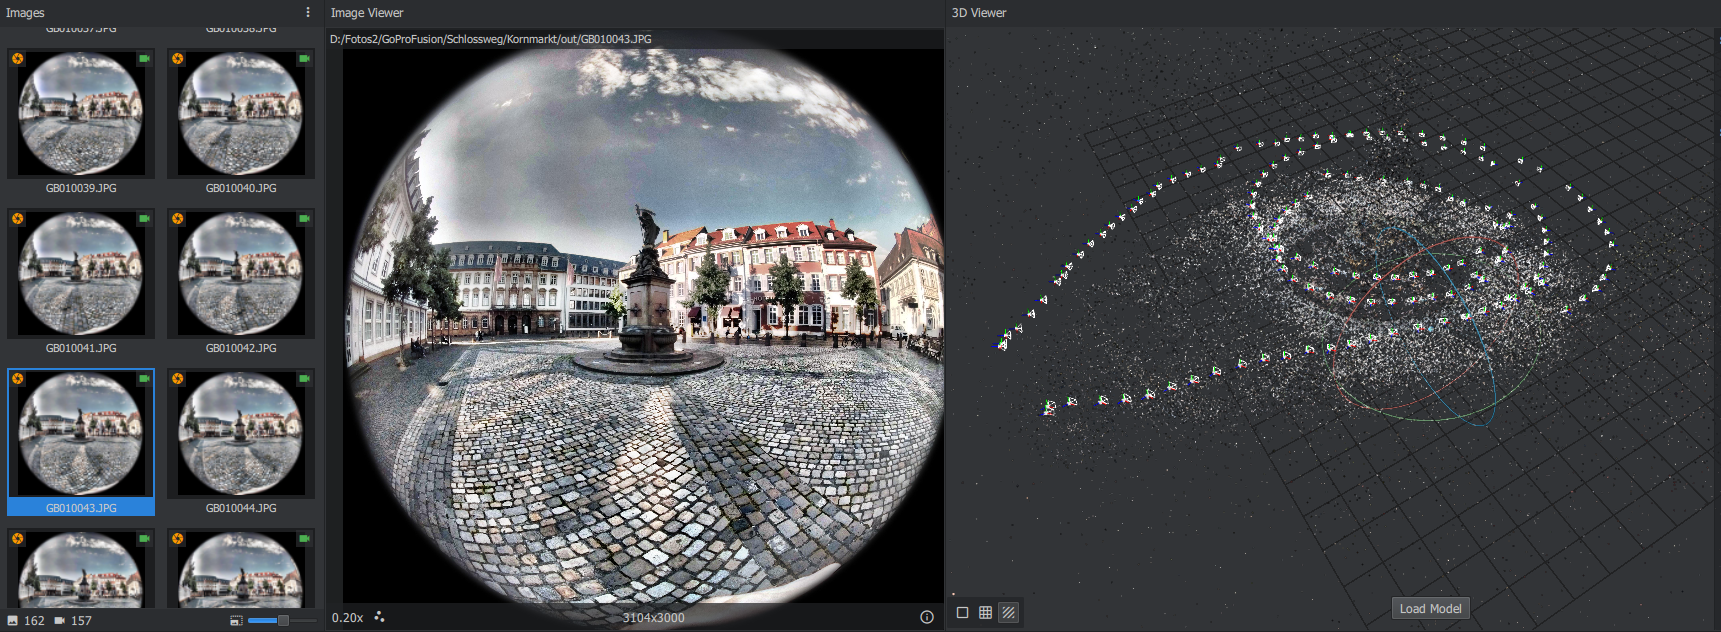
Task: Click the green camera icon on GB010041.JPG
Action: [144, 219]
